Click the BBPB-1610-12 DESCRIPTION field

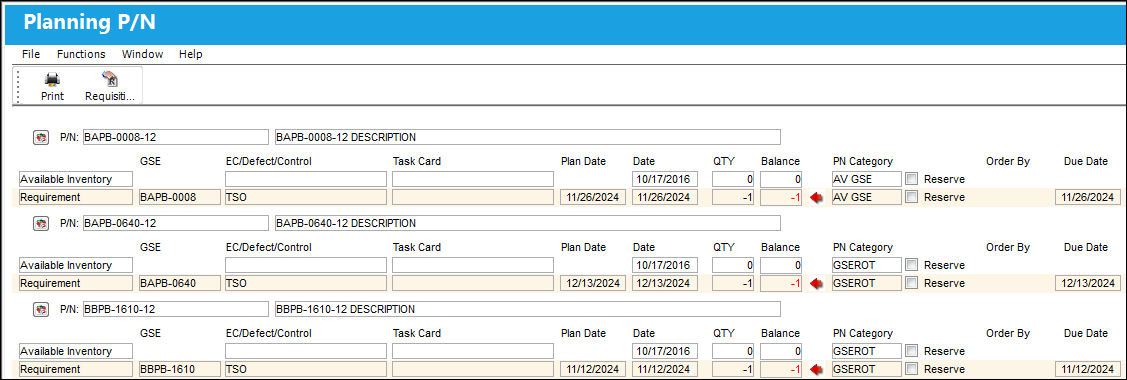[528, 310]
